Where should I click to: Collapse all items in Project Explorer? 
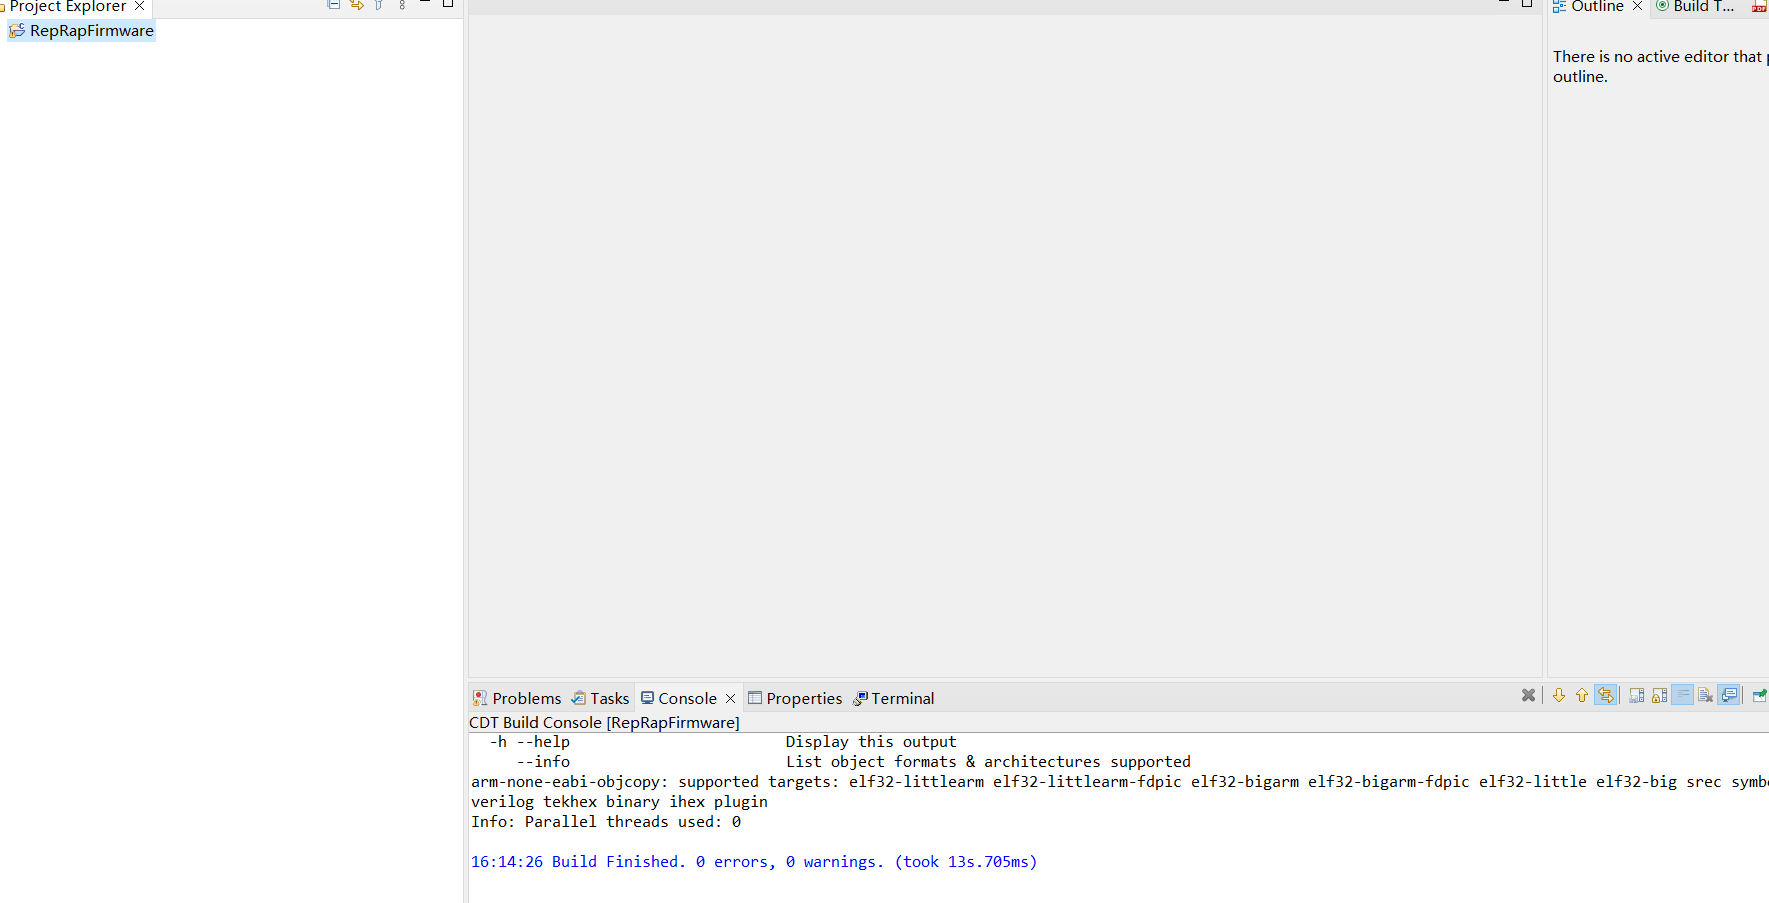point(333,5)
